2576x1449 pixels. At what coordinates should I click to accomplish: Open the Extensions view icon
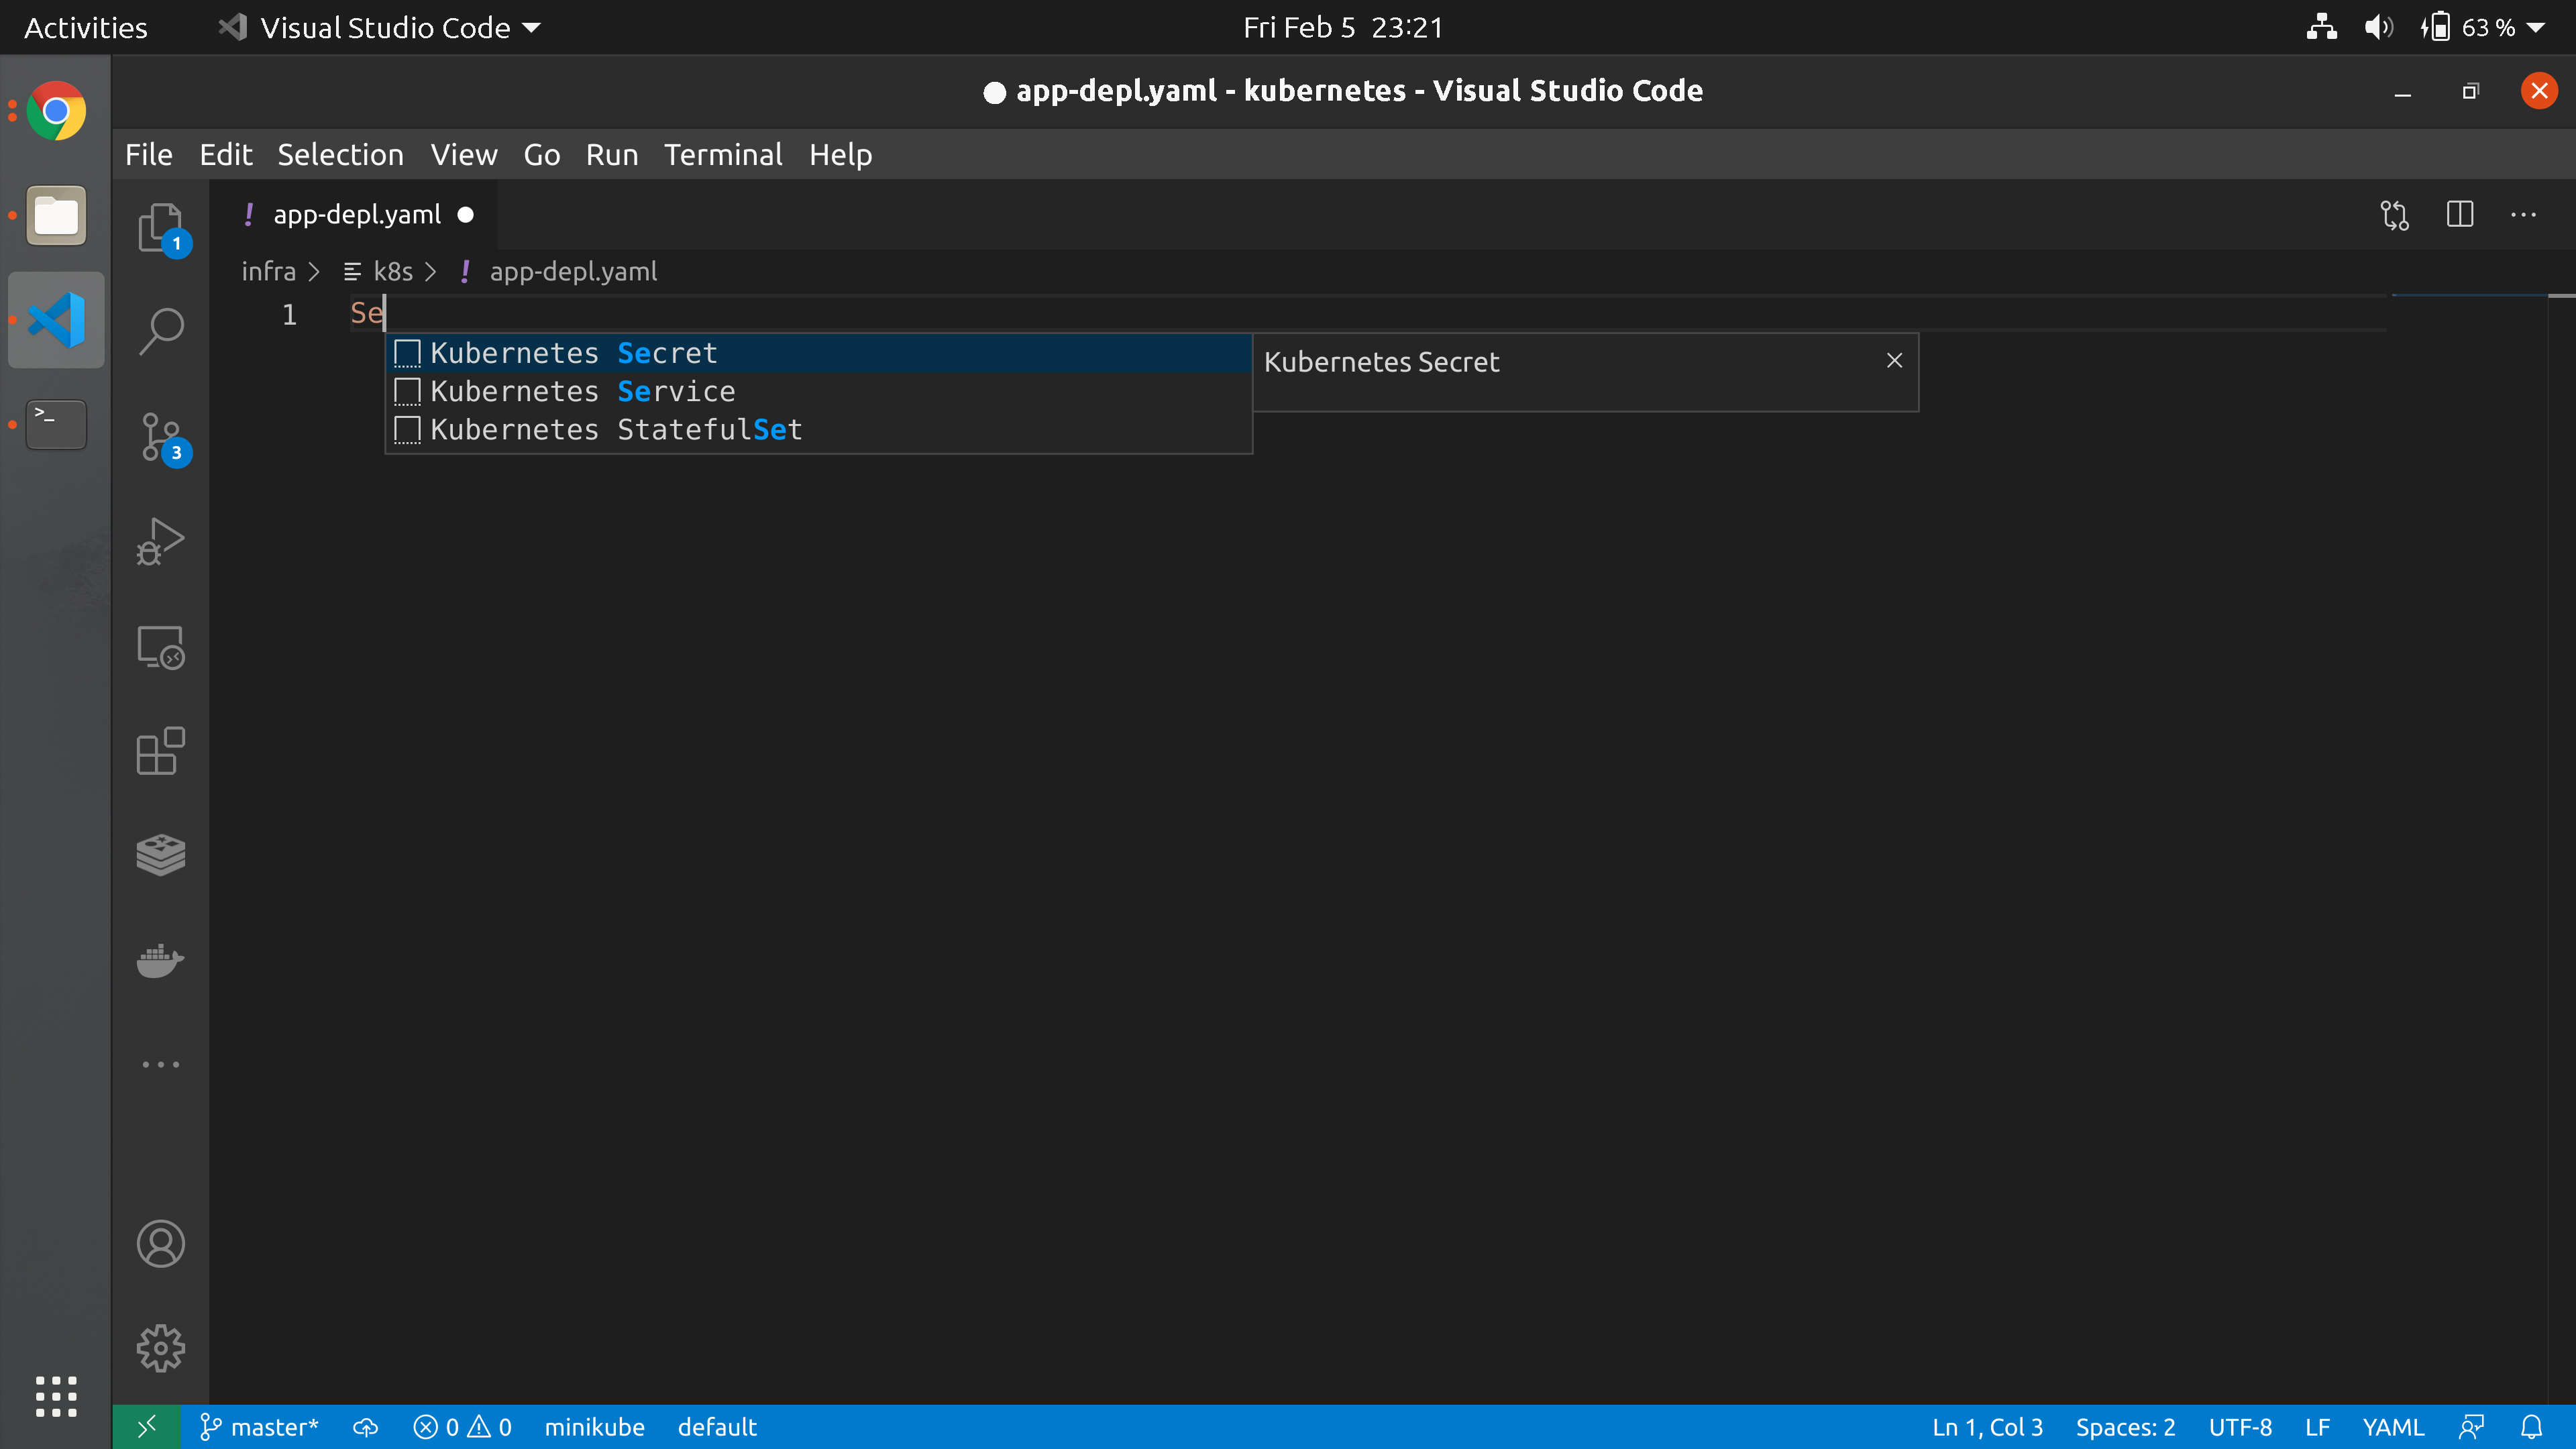[160, 751]
